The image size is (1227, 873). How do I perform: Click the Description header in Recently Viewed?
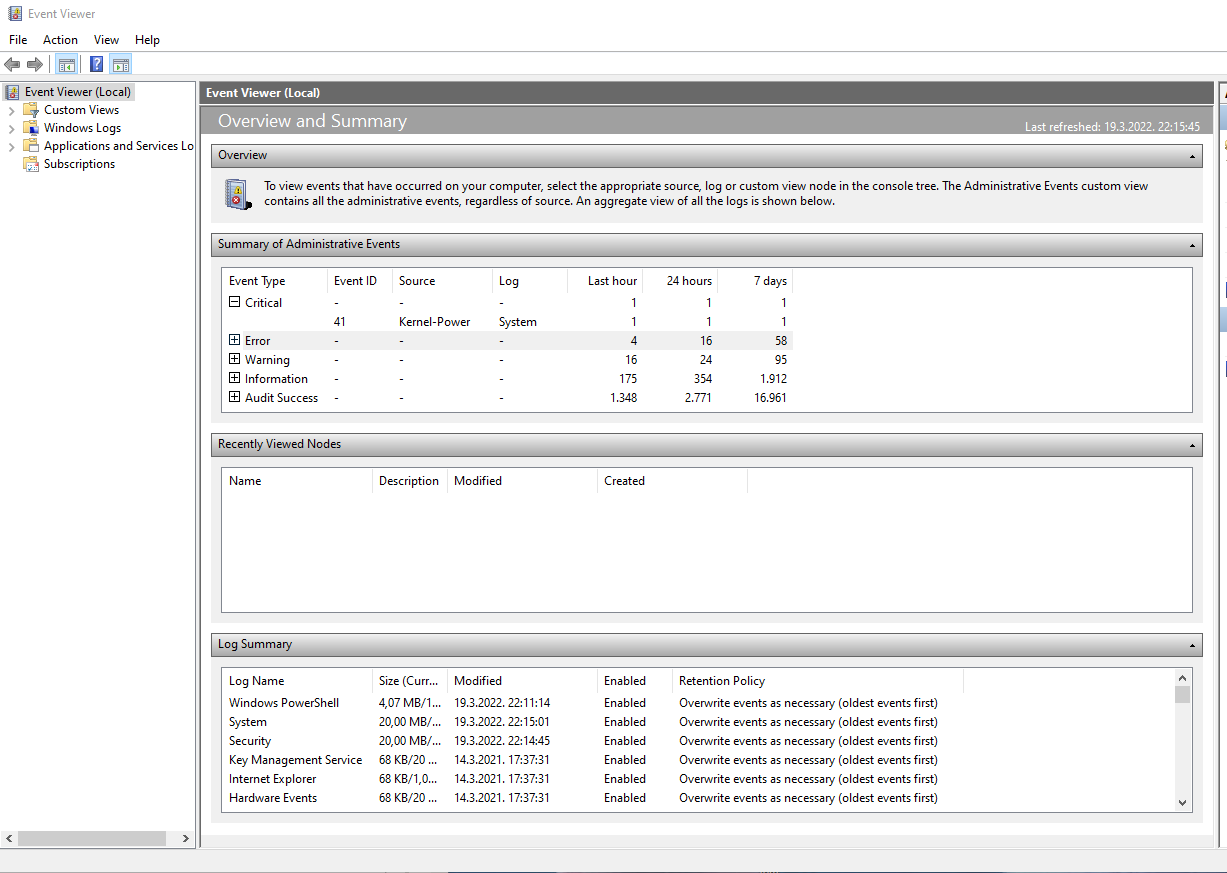pos(410,481)
